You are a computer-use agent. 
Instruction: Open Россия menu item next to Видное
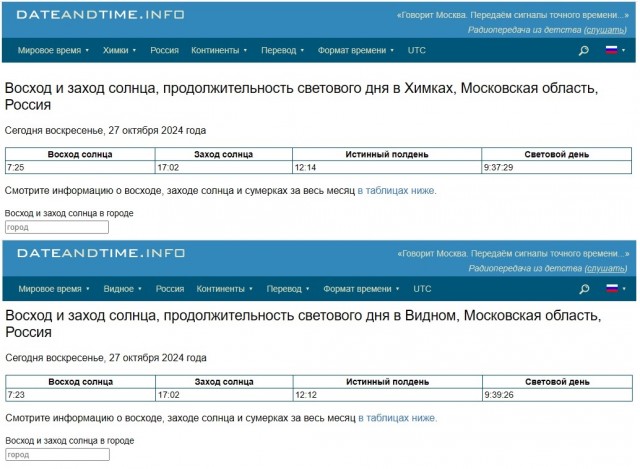click(x=170, y=289)
